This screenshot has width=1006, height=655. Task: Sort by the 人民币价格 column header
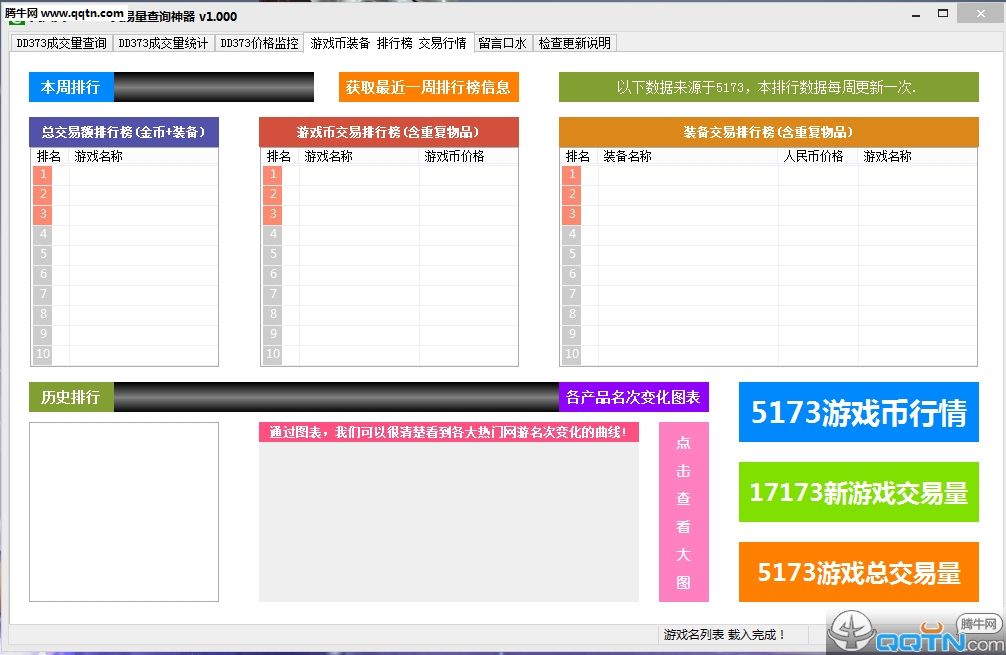pyautogui.click(x=818, y=157)
